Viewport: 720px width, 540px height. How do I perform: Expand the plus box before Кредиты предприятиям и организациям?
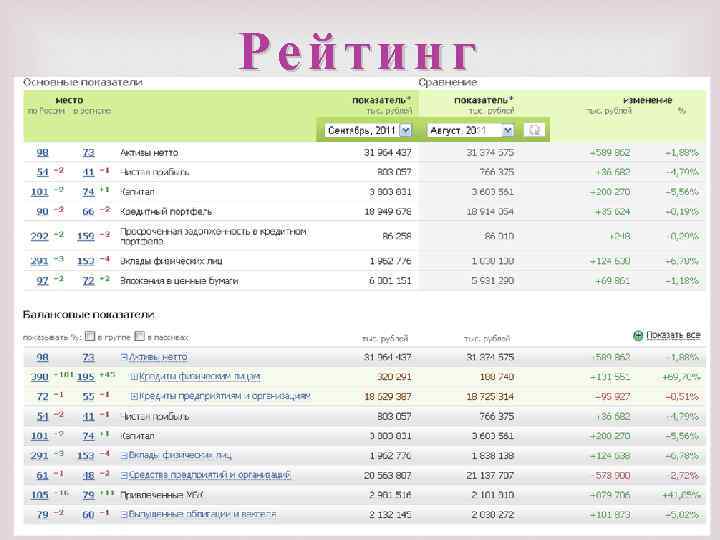[x=134, y=396]
